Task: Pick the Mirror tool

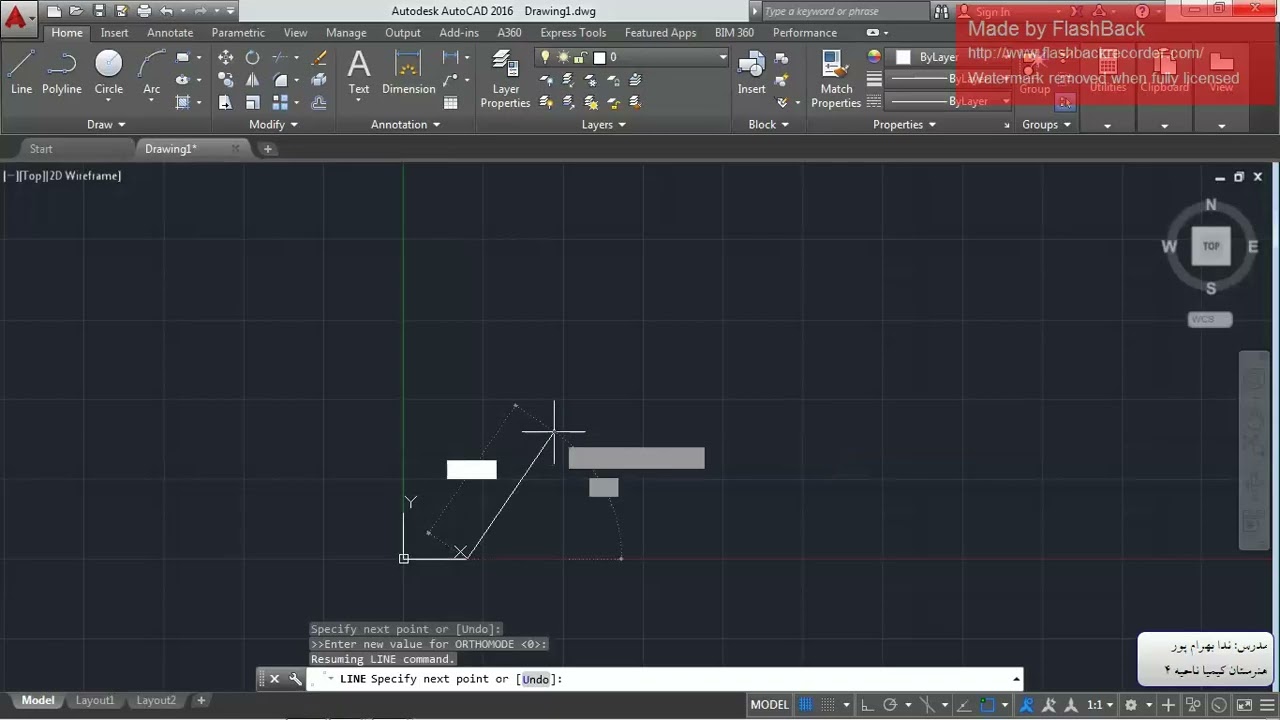Action: pyautogui.click(x=252, y=80)
